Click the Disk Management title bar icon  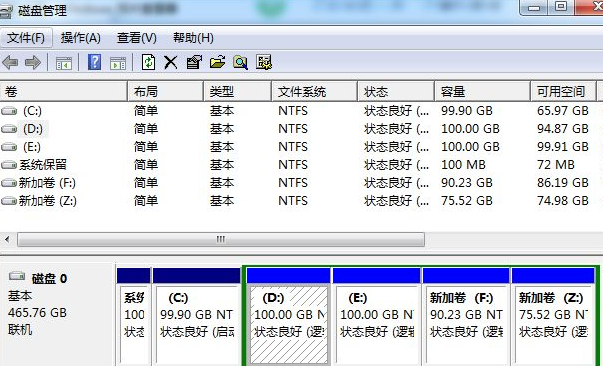click(6, 12)
